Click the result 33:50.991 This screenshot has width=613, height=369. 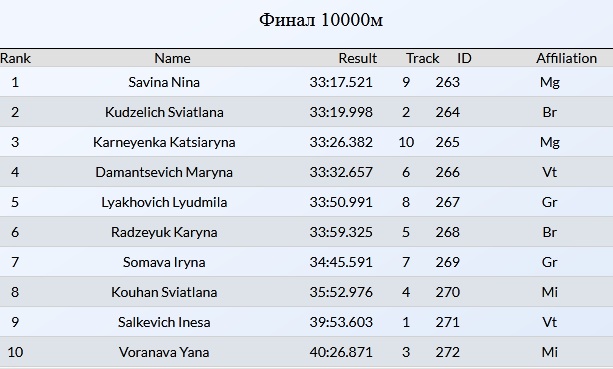pos(341,202)
